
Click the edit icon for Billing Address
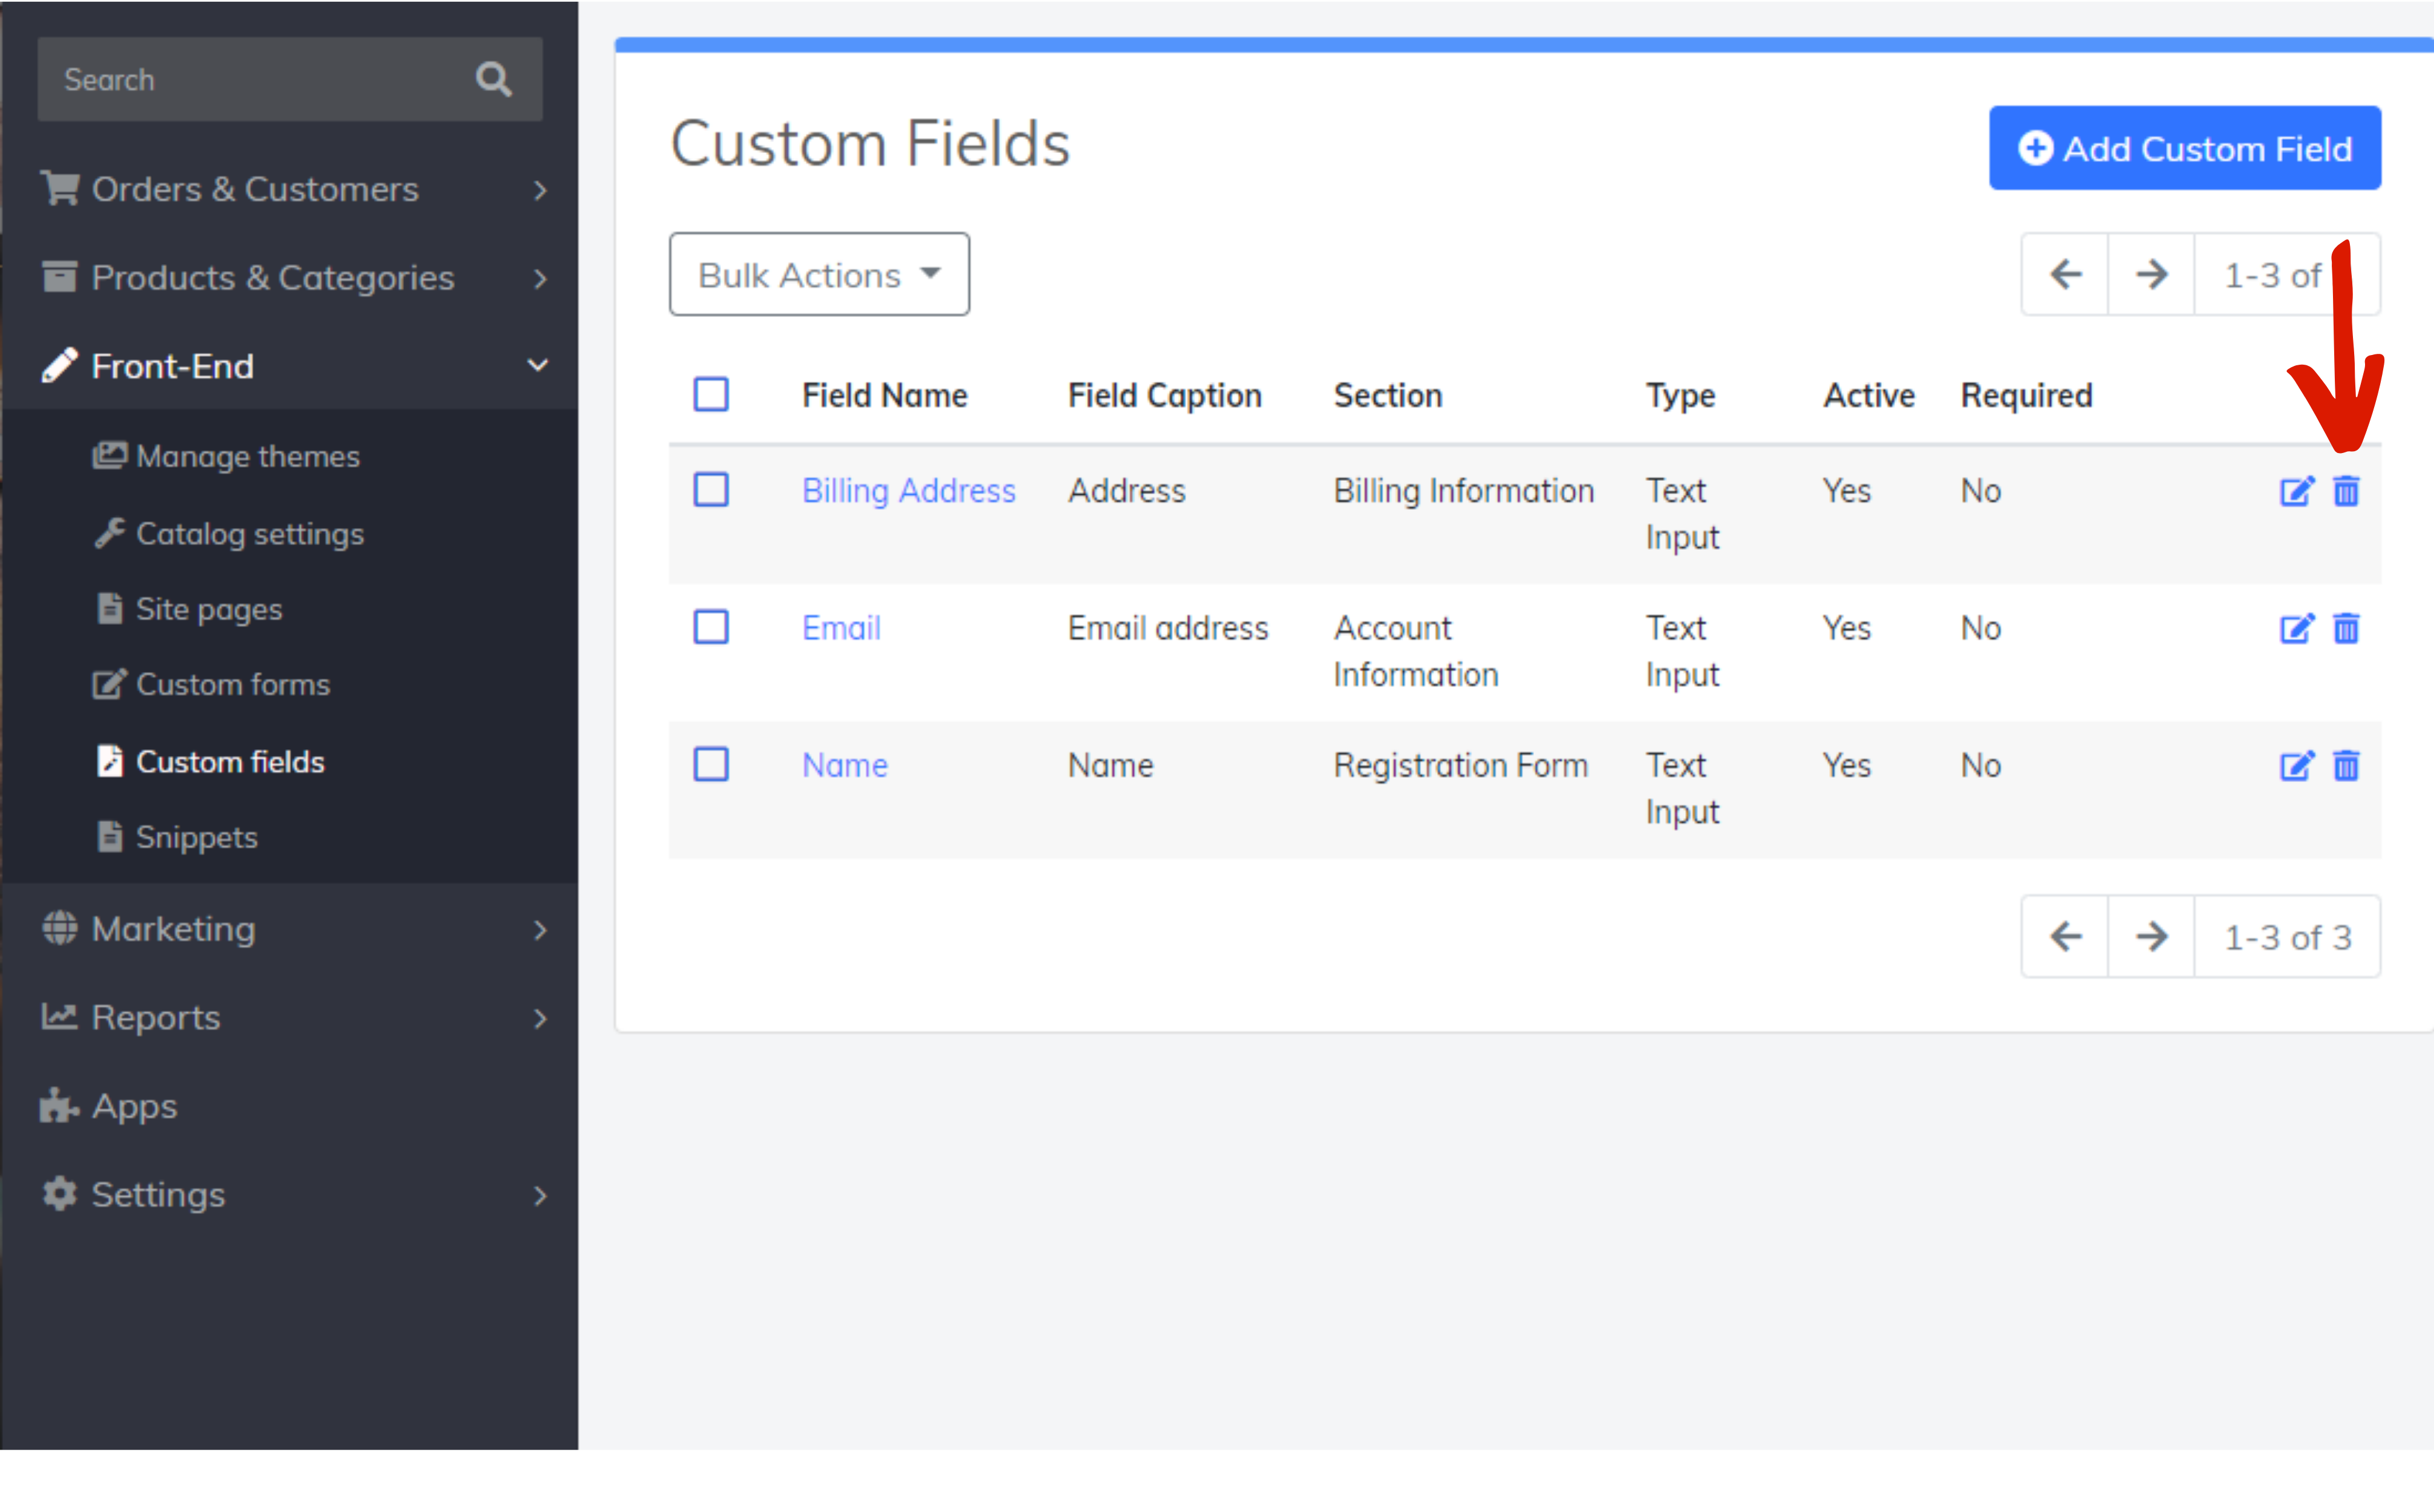coord(2296,491)
